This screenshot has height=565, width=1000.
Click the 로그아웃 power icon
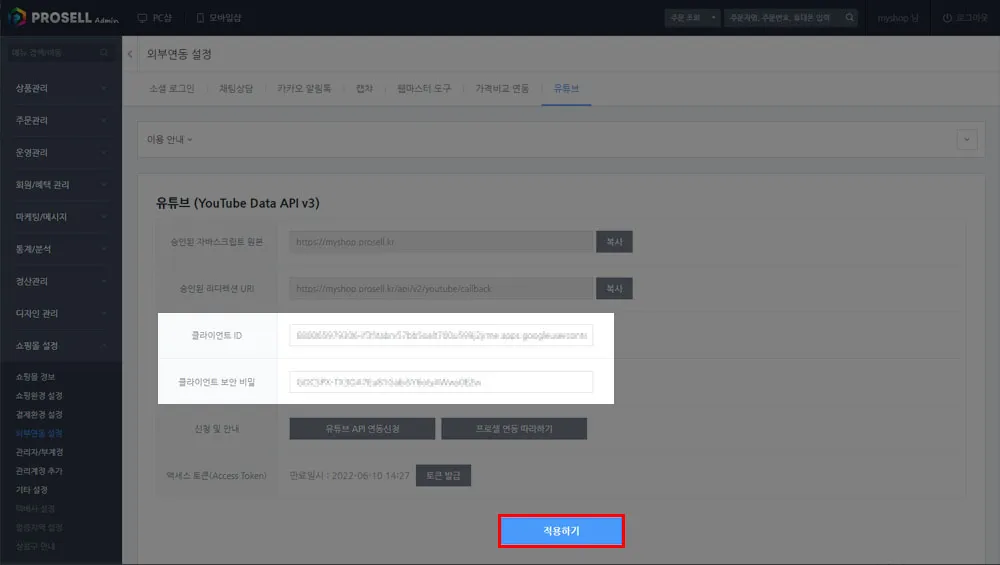(x=947, y=18)
